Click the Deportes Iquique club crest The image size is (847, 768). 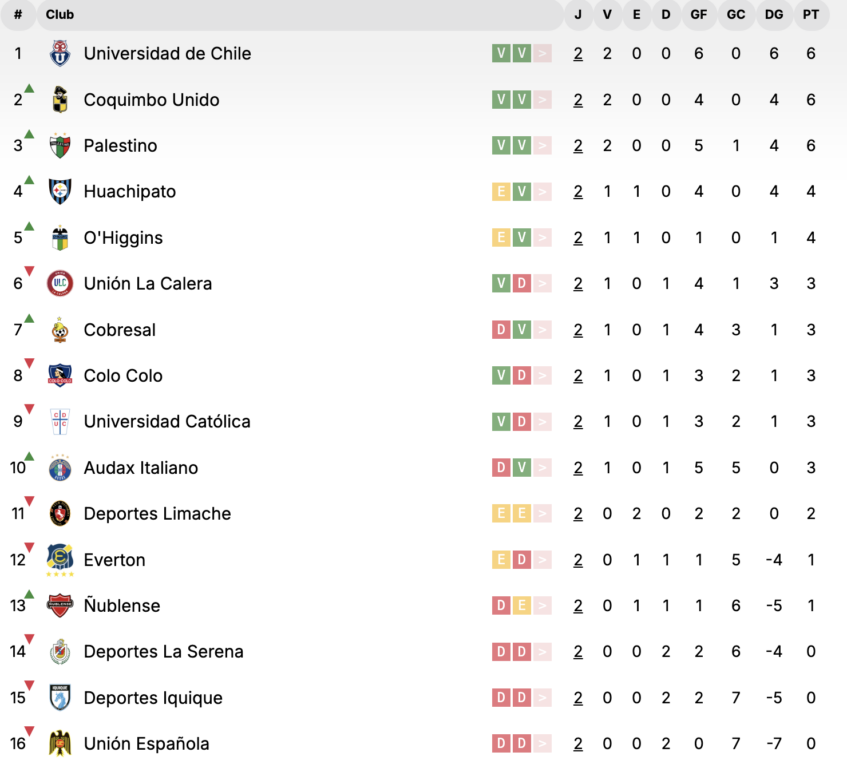[60, 698]
